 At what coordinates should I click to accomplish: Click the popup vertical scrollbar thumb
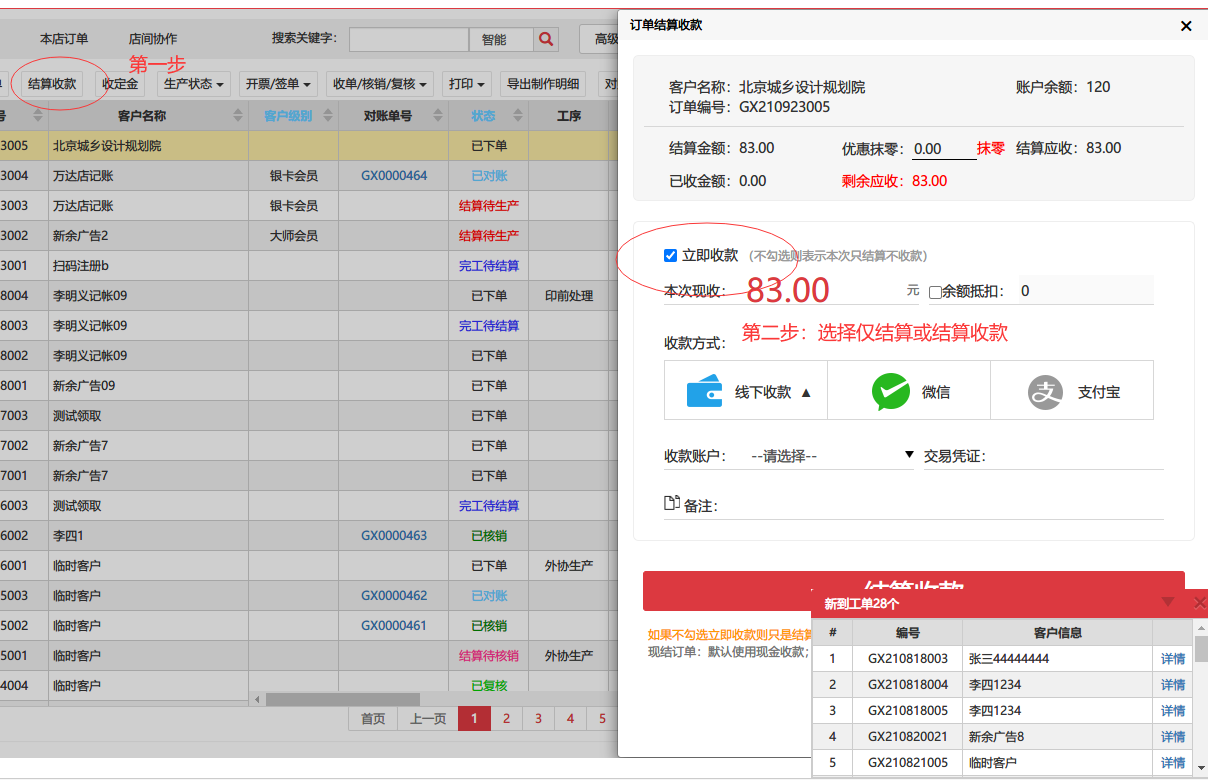click(x=1201, y=648)
